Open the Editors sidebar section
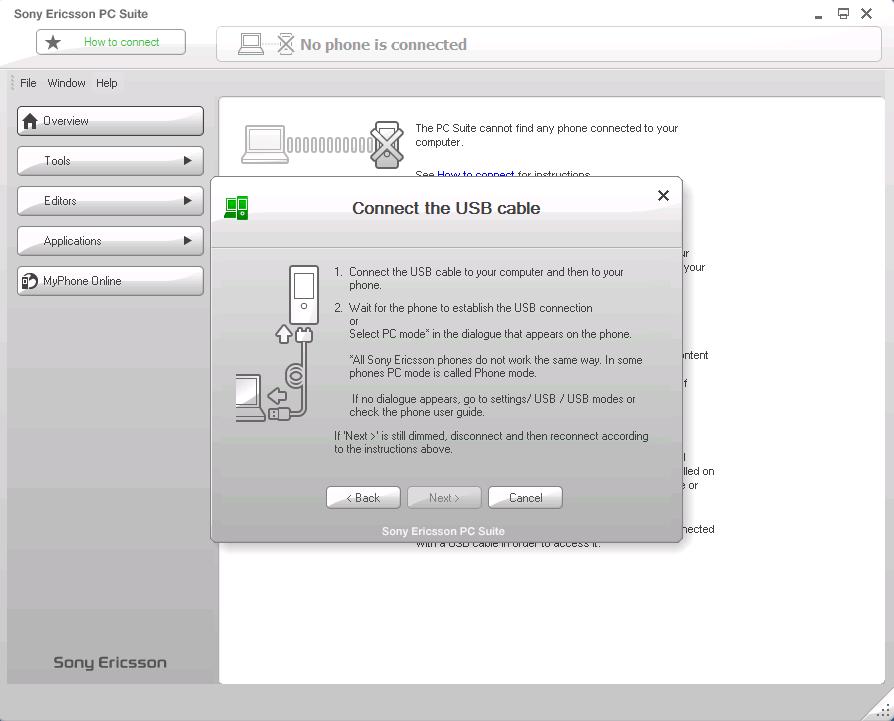The width and height of the screenshot is (894, 721). click(111, 201)
